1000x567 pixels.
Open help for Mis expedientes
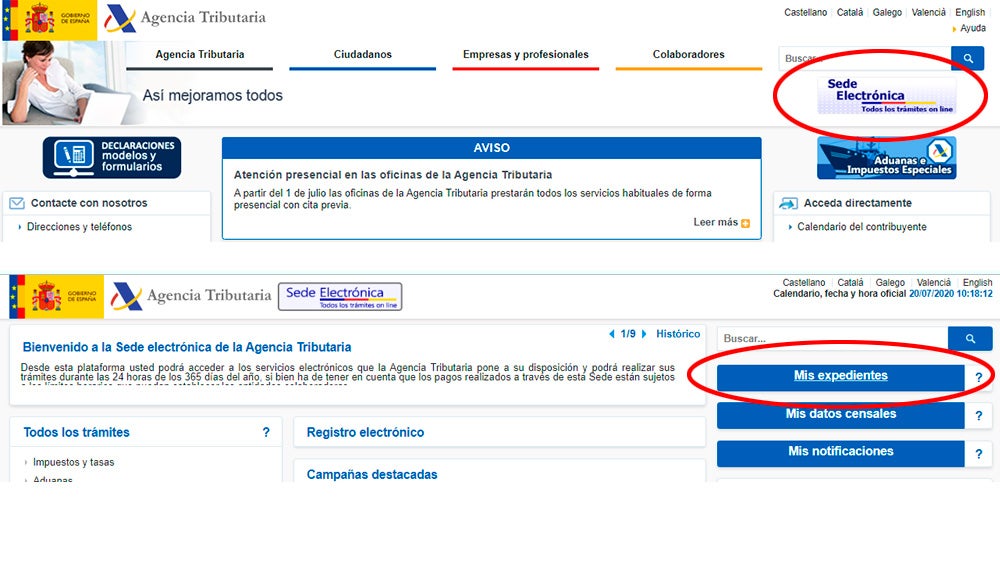point(978,378)
